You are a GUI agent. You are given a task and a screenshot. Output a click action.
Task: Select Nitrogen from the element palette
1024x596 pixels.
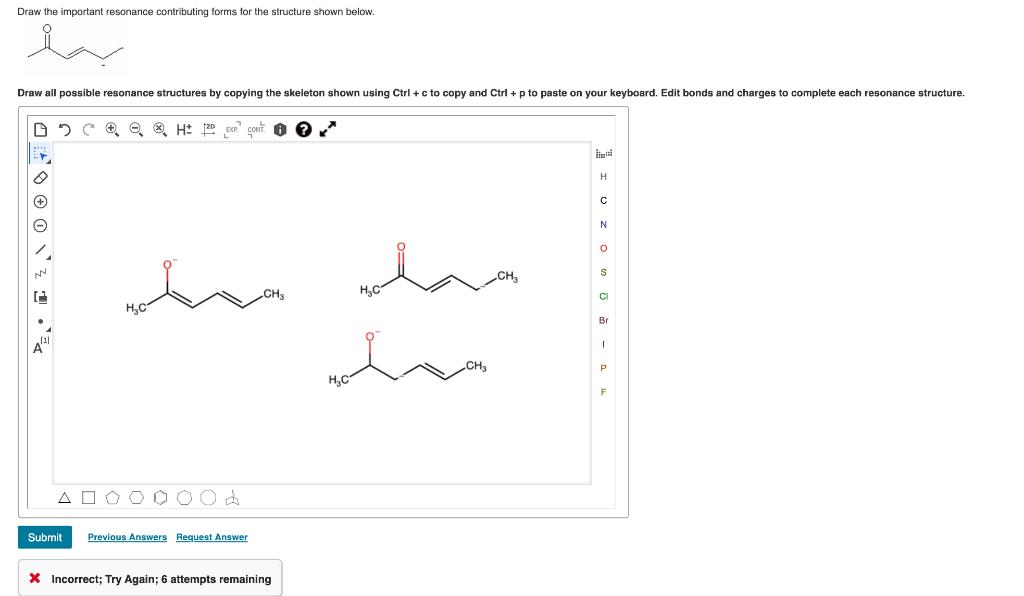pos(603,225)
